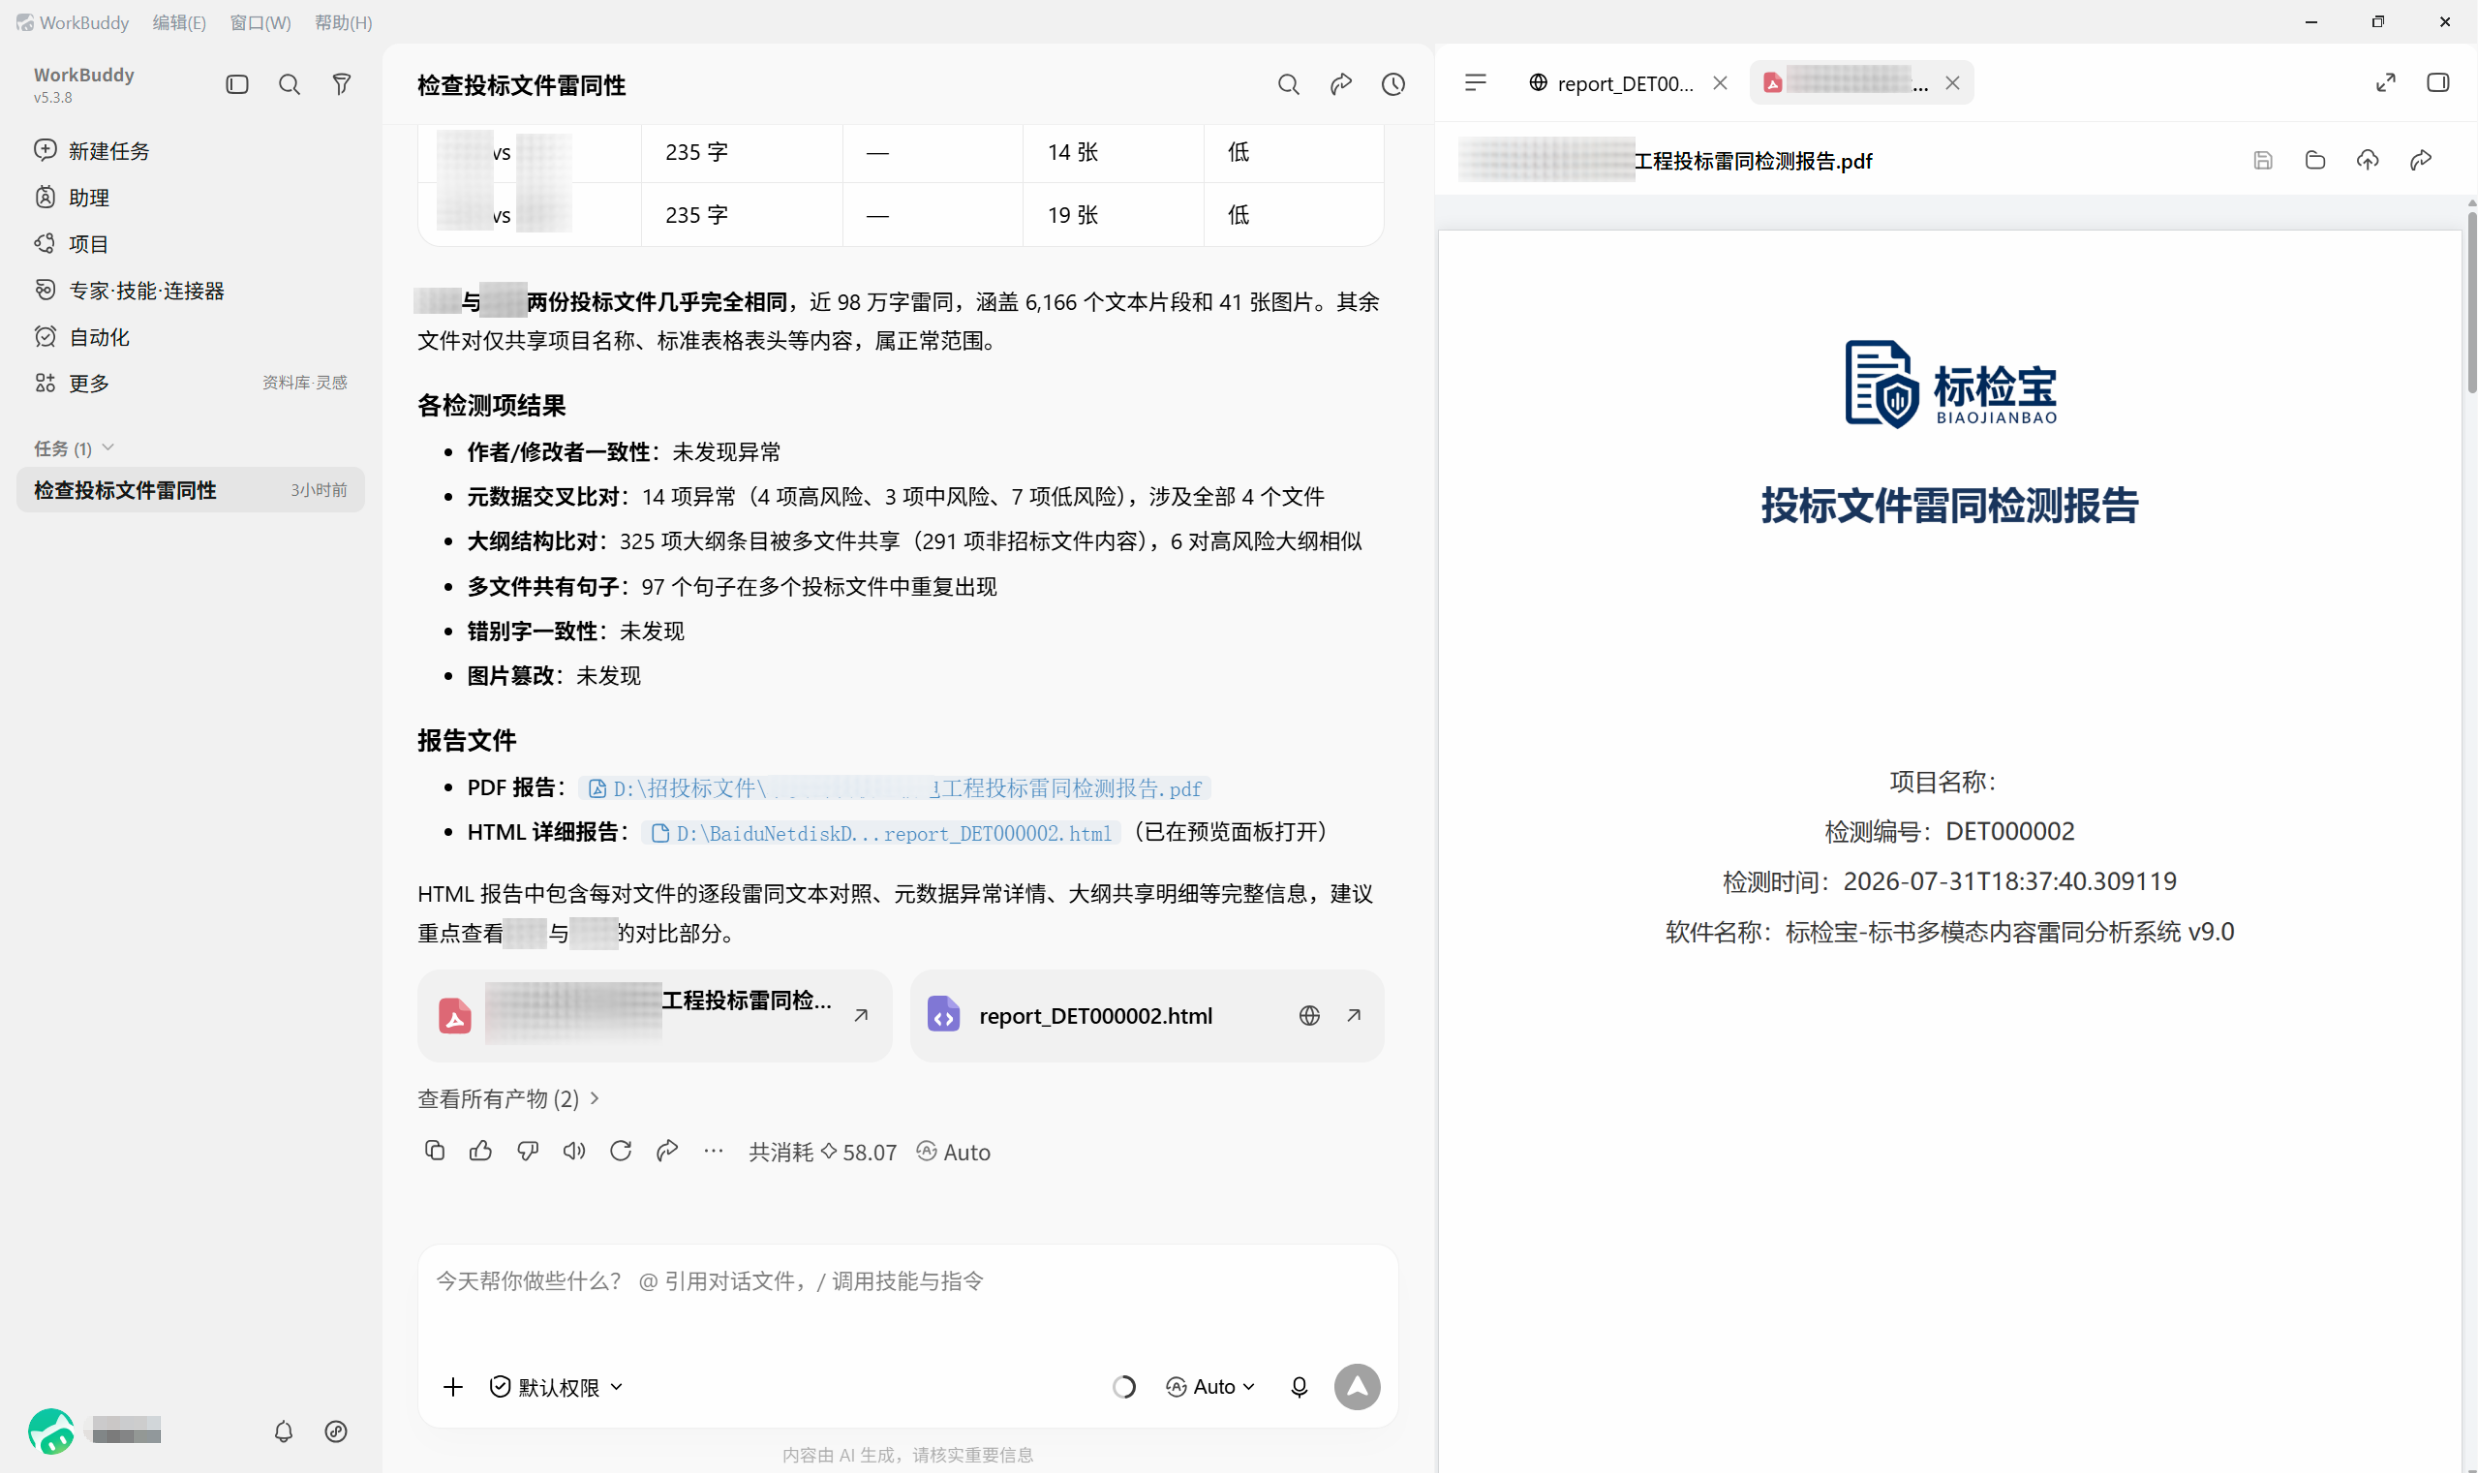
Task: Open PDF report card externally
Action: [x=861, y=1016]
